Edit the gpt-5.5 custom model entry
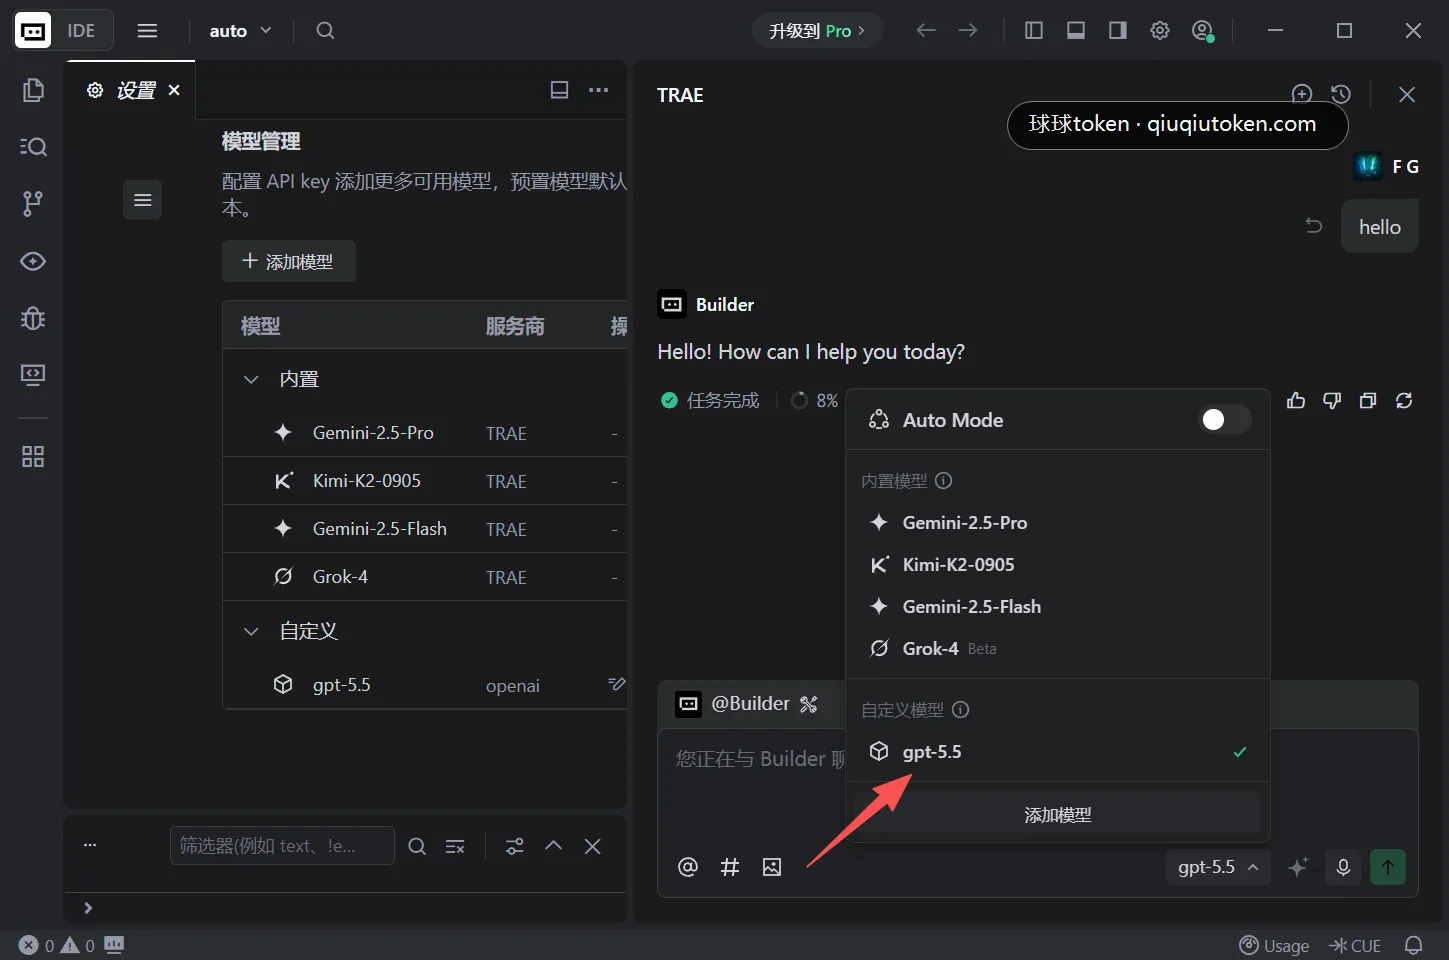The image size is (1449, 960). click(616, 685)
